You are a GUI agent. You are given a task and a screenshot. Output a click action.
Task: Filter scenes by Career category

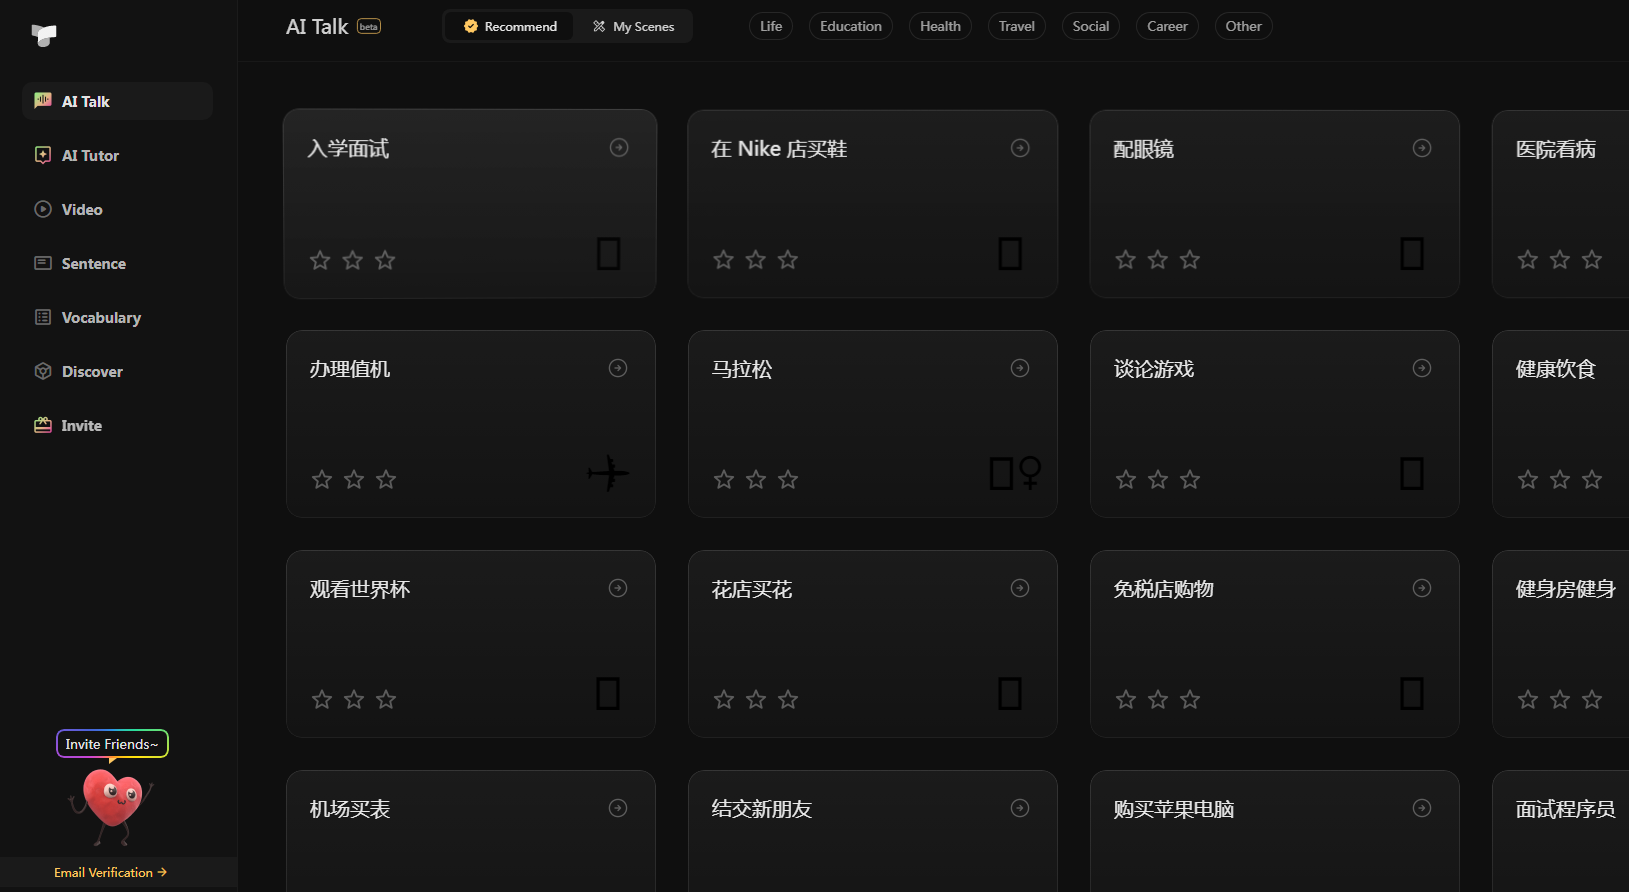tap(1167, 26)
